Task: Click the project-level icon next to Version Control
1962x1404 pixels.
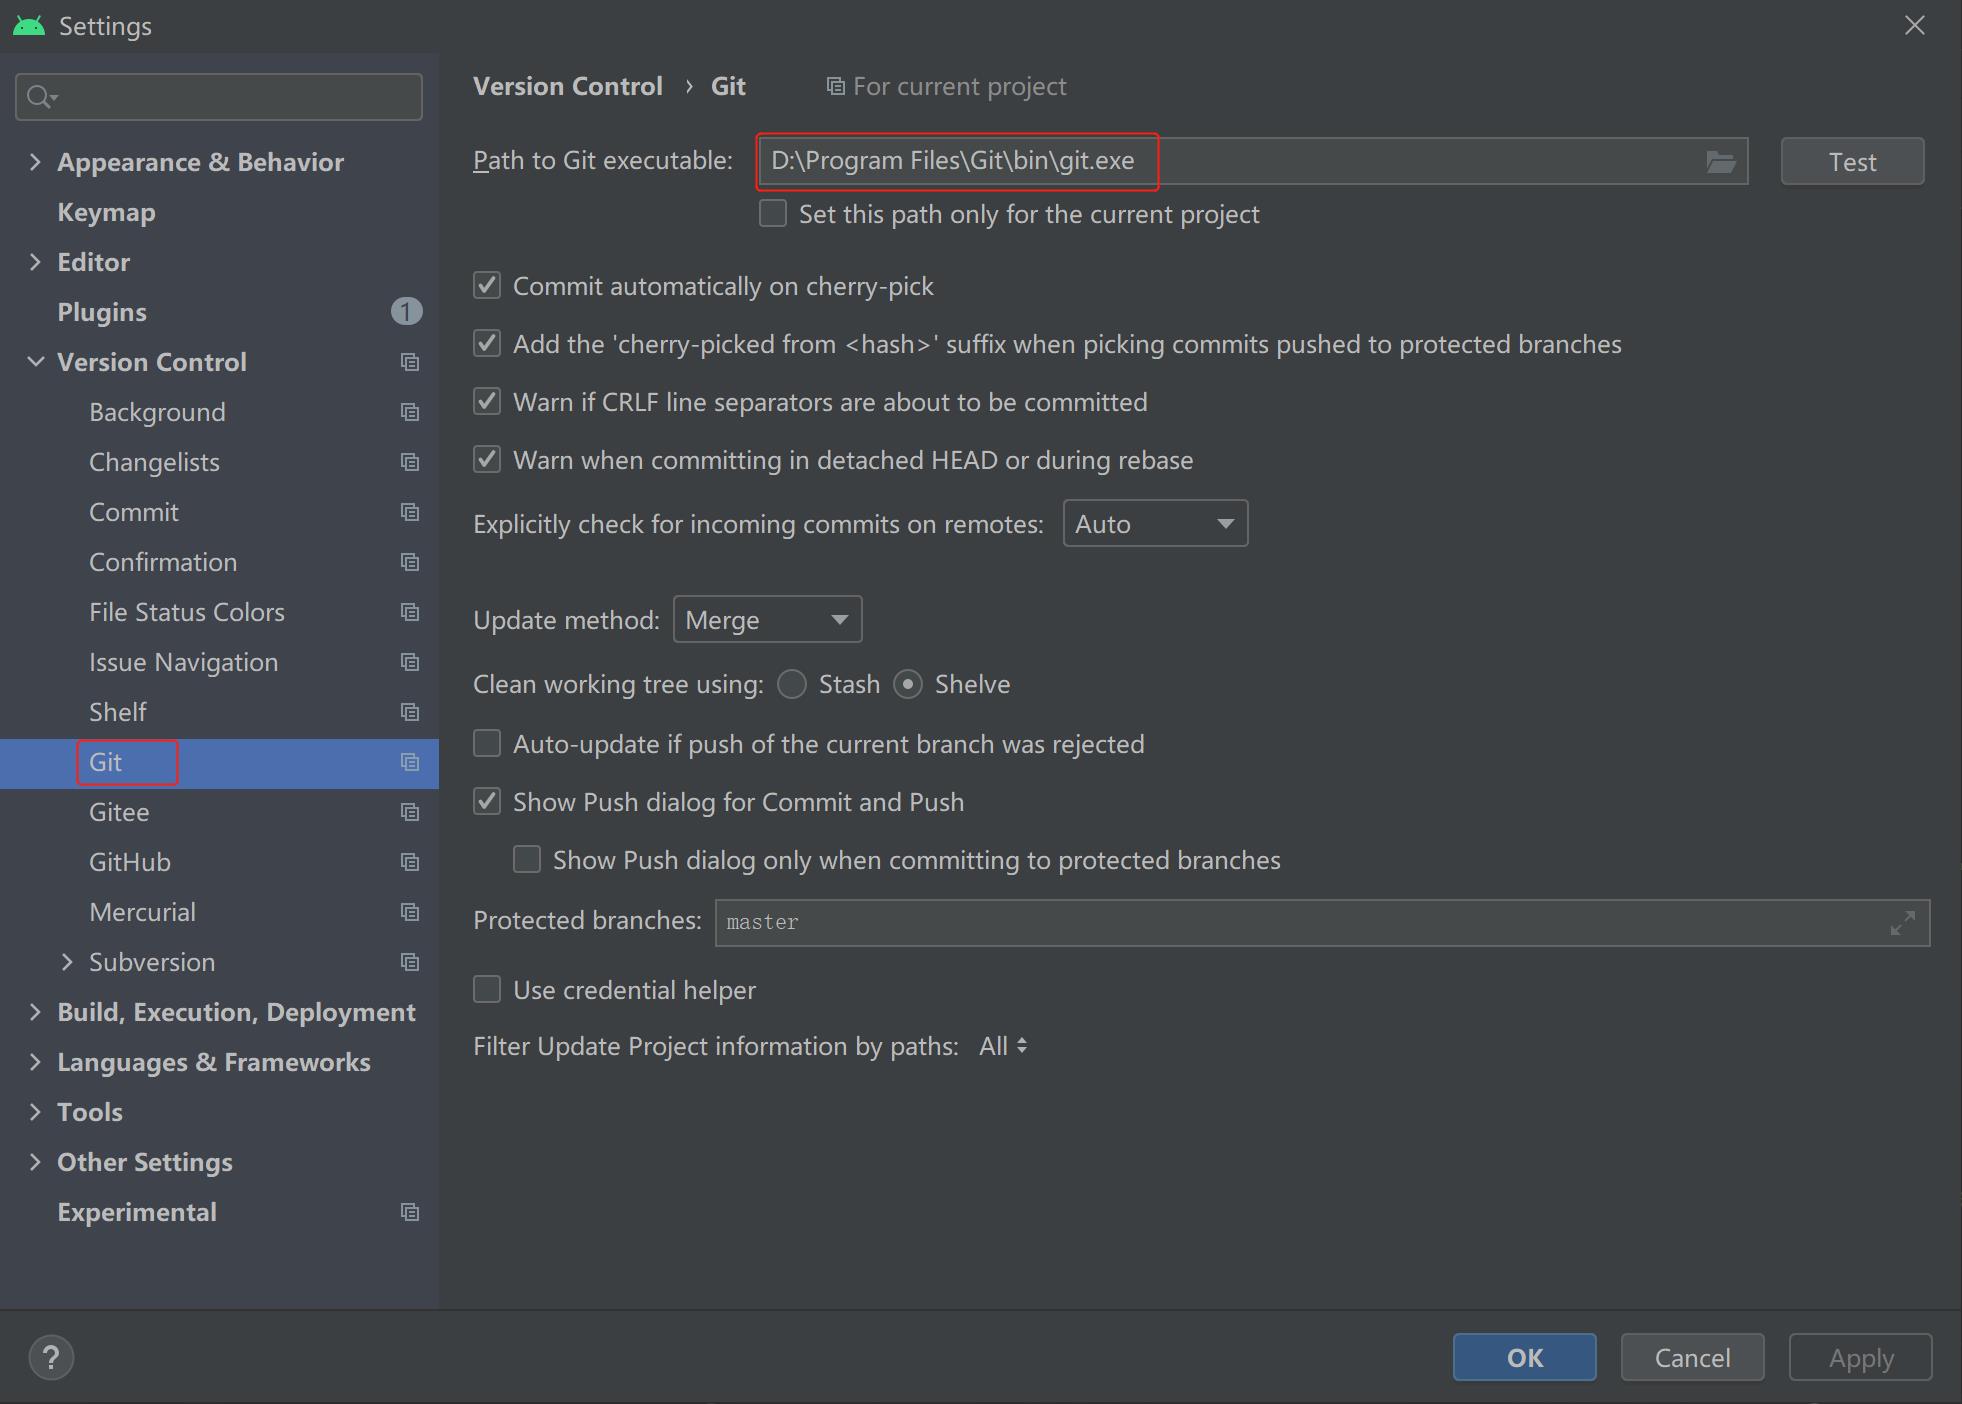Action: (x=410, y=362)
